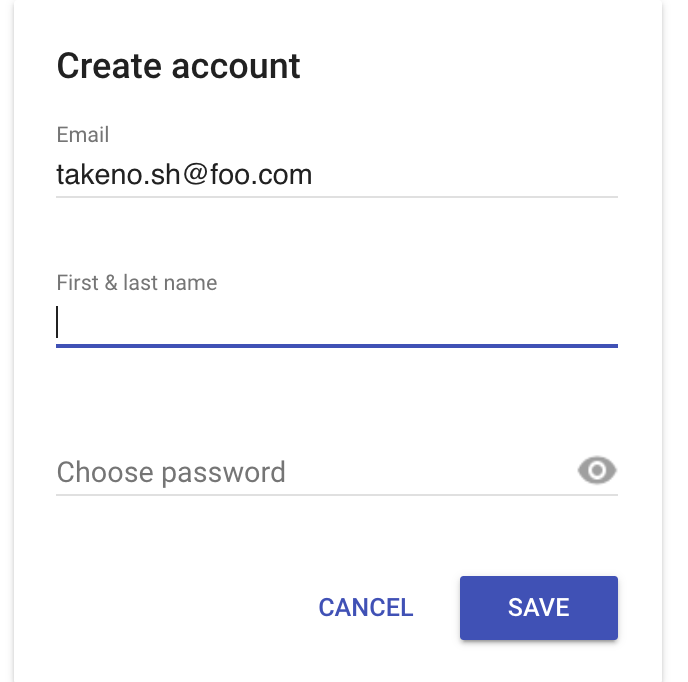Click the SAVE button
Viewport: 688px width, 682px height.
coord(539,607)
